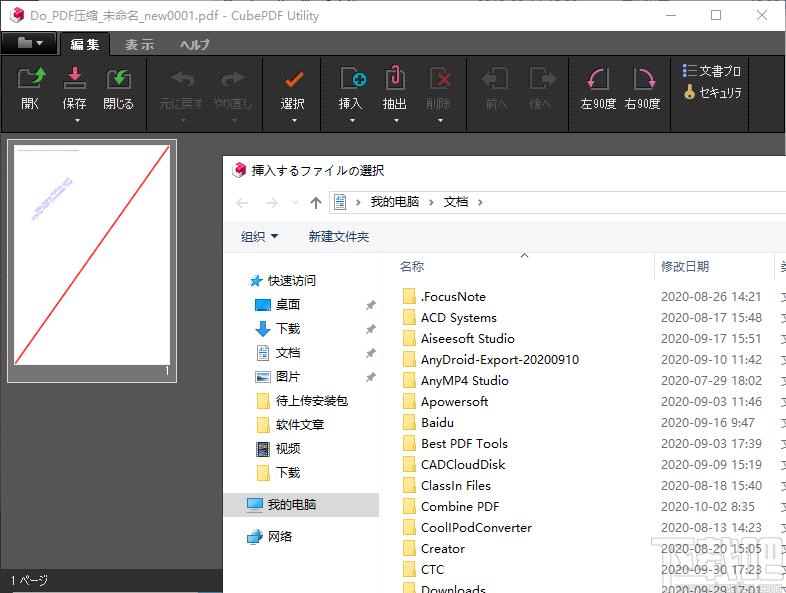Click the 保存 (Save) toolbar icon
The image size is (786, 593).
click(x=74, y=79)
